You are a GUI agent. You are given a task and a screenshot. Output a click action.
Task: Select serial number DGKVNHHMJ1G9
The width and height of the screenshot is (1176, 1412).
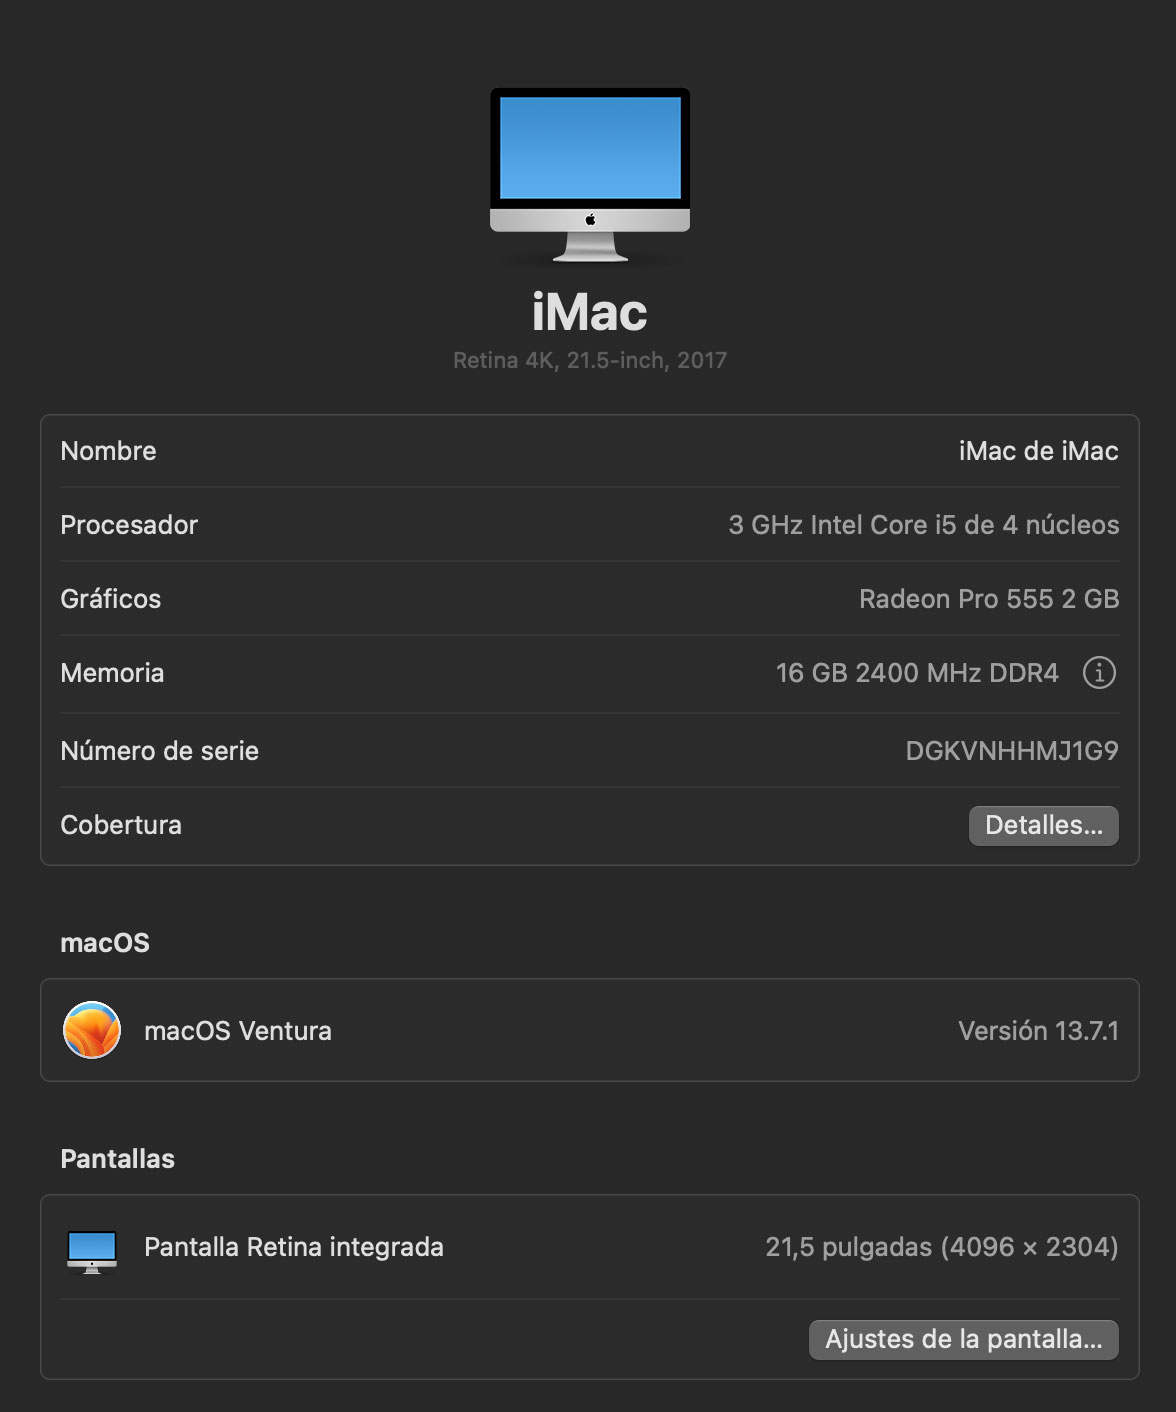tap(1012, 751)
